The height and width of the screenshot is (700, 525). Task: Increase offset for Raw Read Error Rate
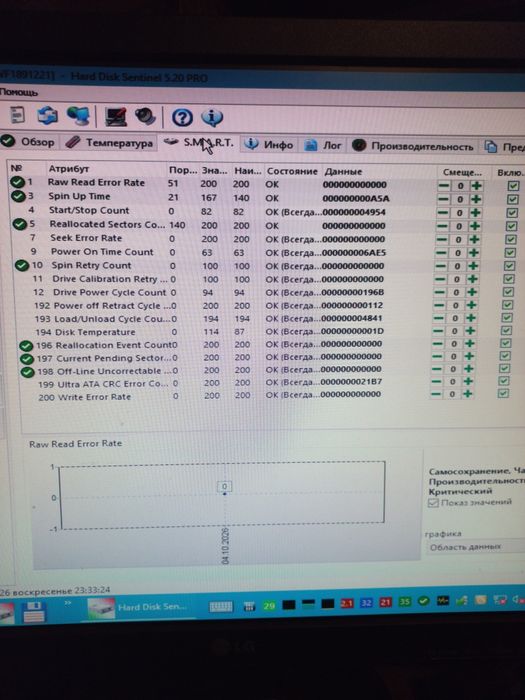(x=476, y=186)
